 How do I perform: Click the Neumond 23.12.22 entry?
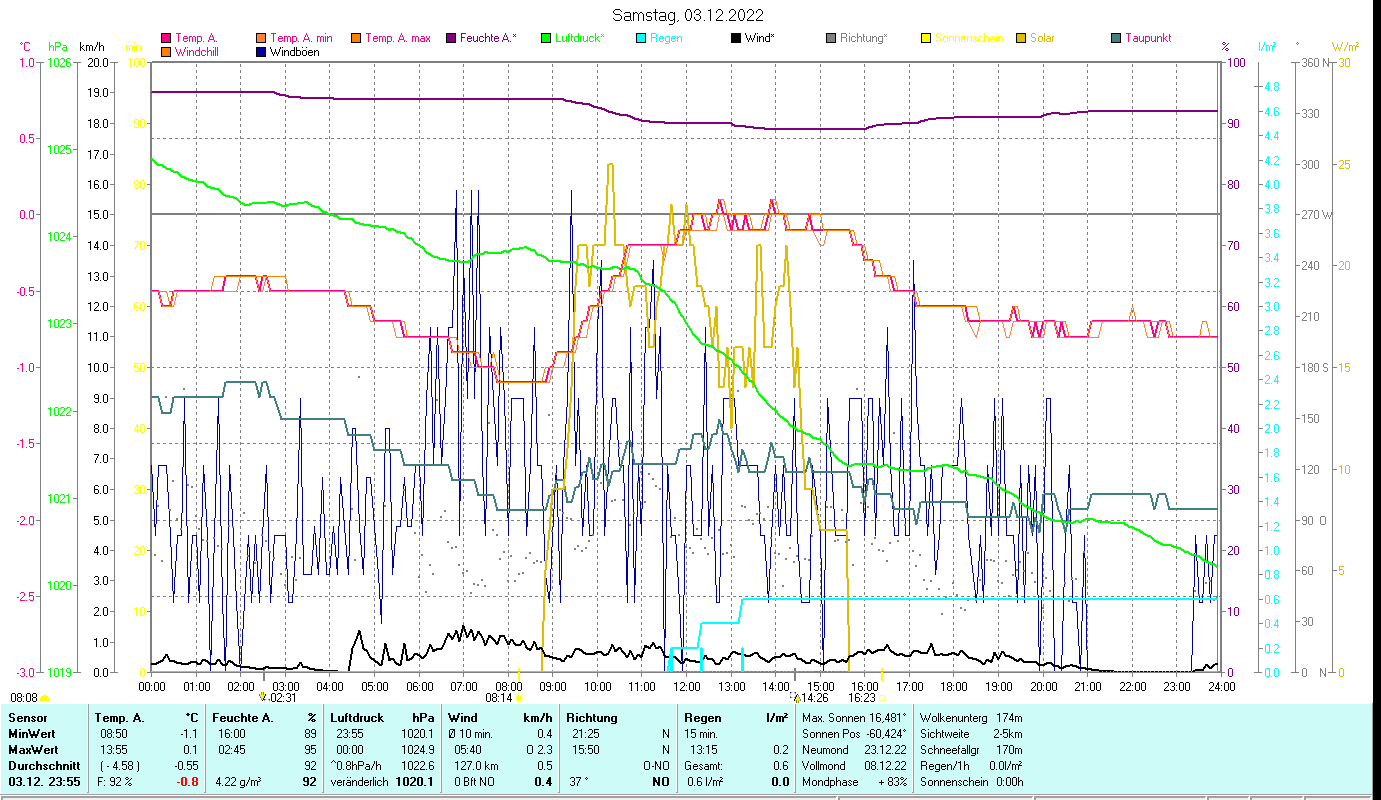click(x=854, y=750)
